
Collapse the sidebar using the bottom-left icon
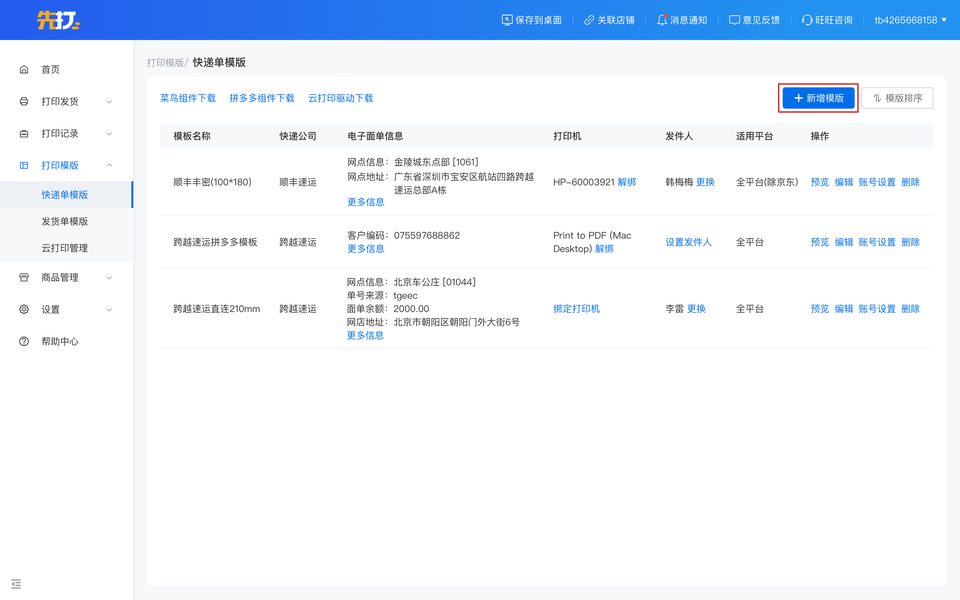pos(16,583)
